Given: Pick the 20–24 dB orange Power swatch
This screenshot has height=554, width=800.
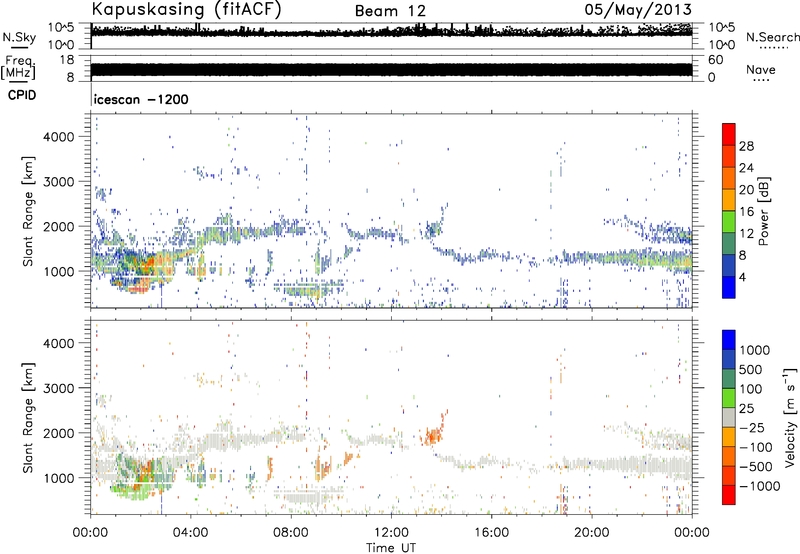Looking at the screenshot, I should [x=729, y=179].
